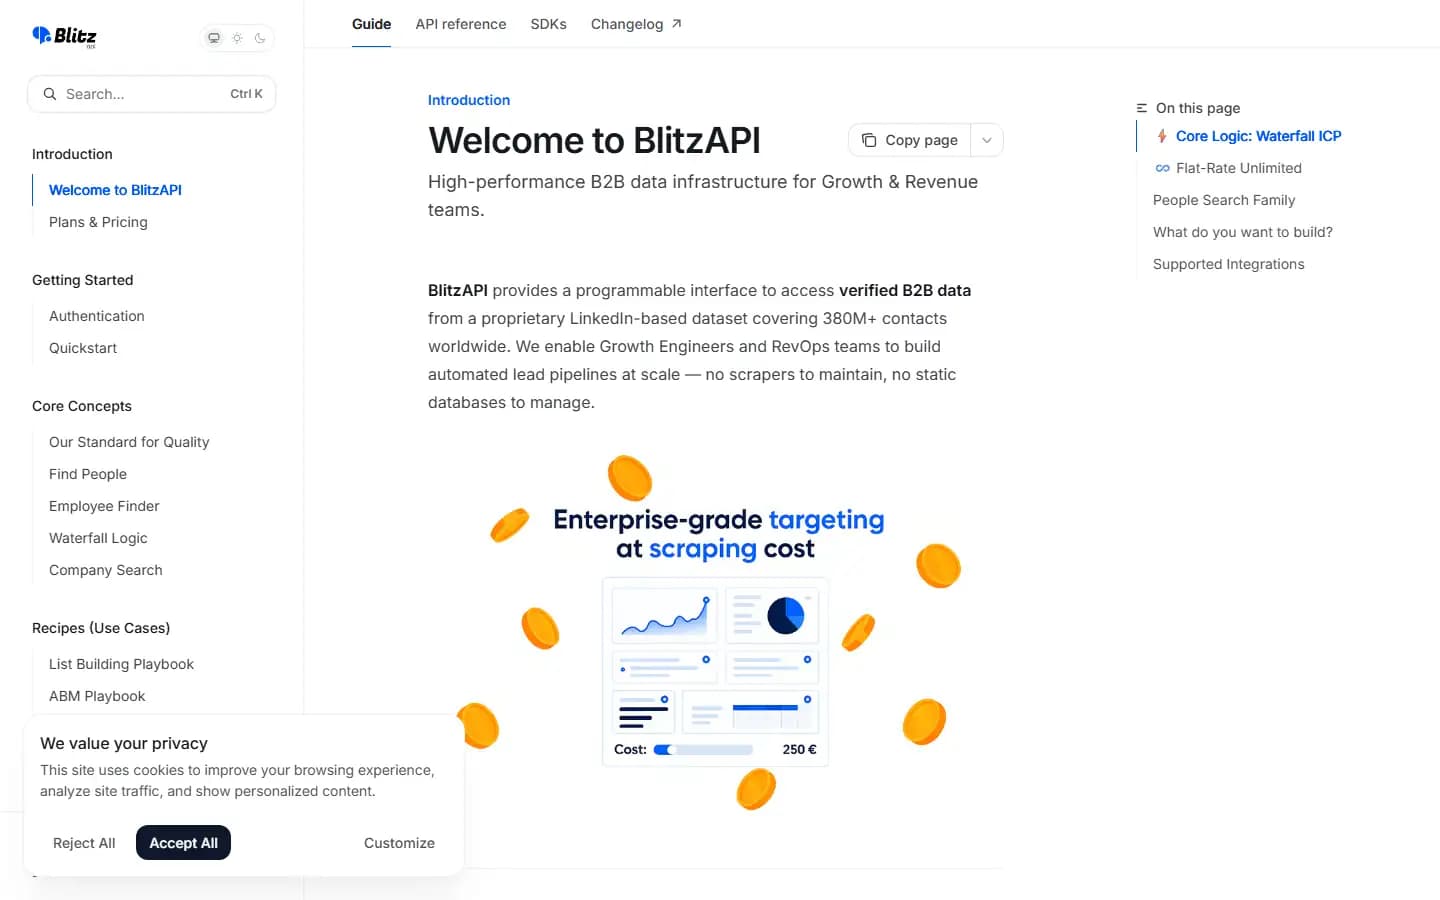Click the Copy page button
This screenshot has width=1440, height=900.
(910, 140)
